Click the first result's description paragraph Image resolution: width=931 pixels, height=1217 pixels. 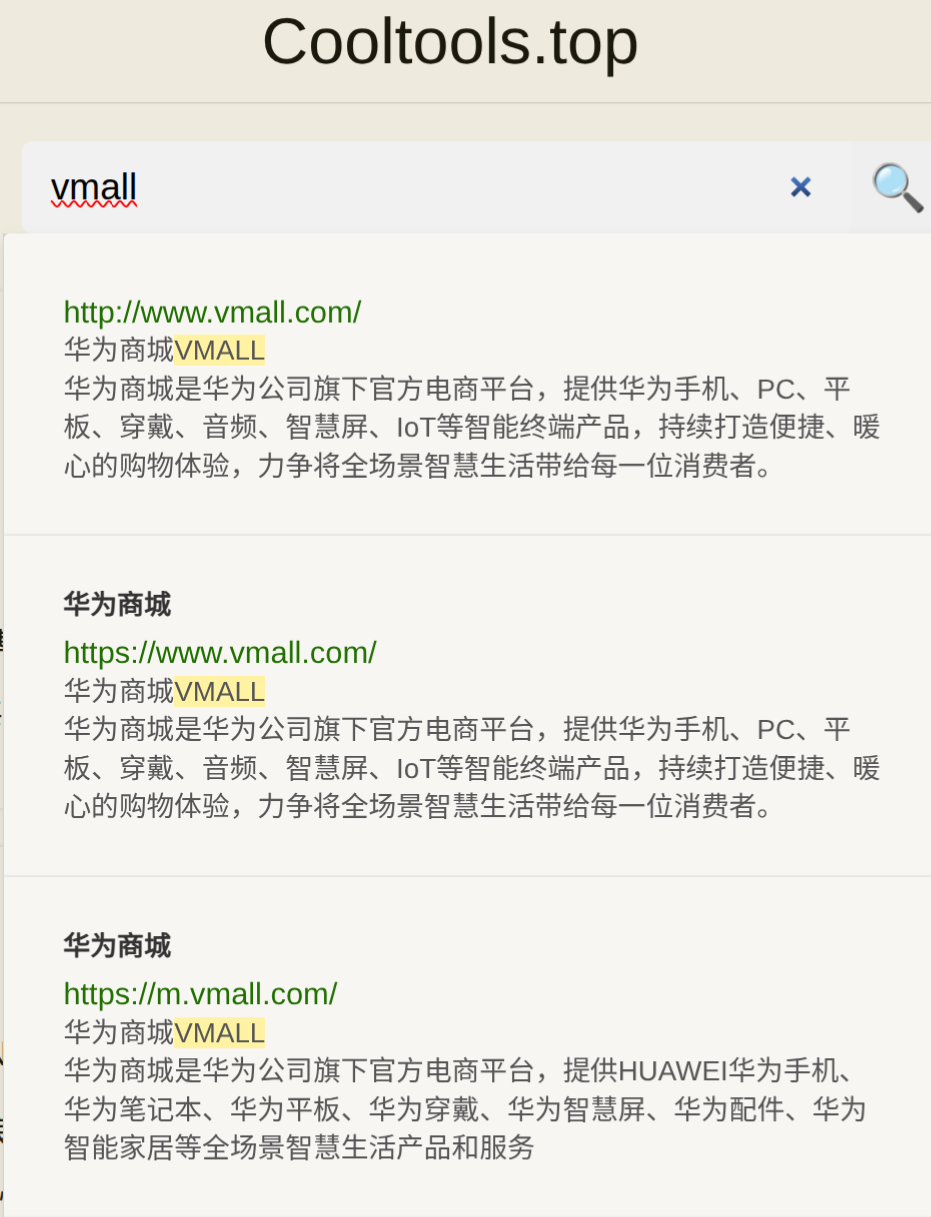472,428
